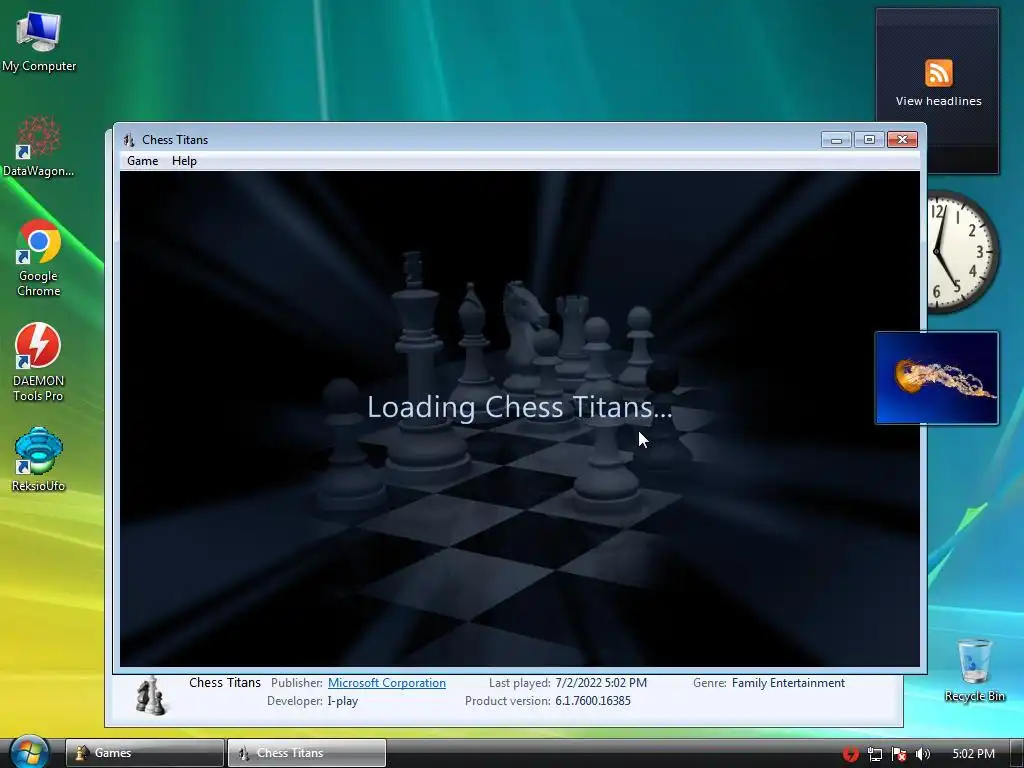Click the RSS feed icon in headlines gadget
This screenshot has width=1024, height=768.
click(938, 72)
